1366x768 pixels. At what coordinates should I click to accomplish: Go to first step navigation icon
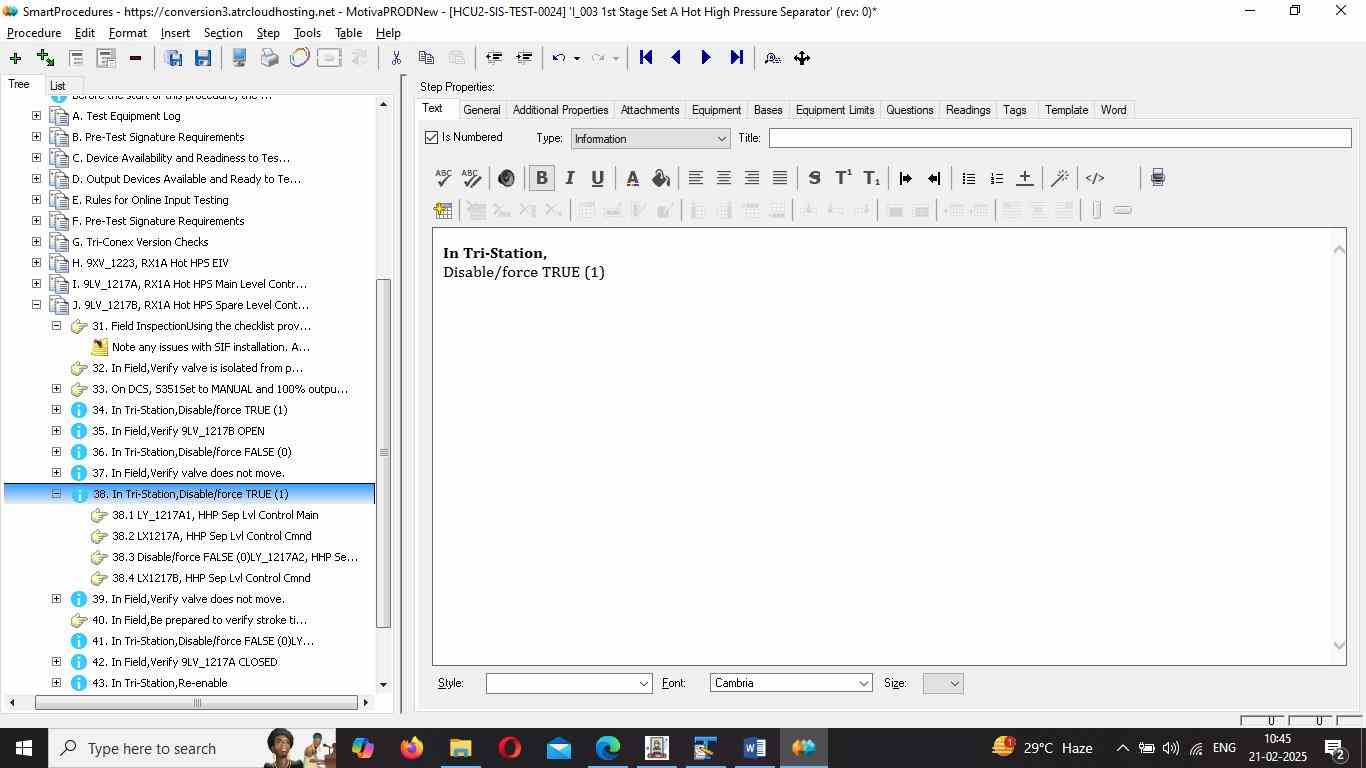[x=646, y=58]
